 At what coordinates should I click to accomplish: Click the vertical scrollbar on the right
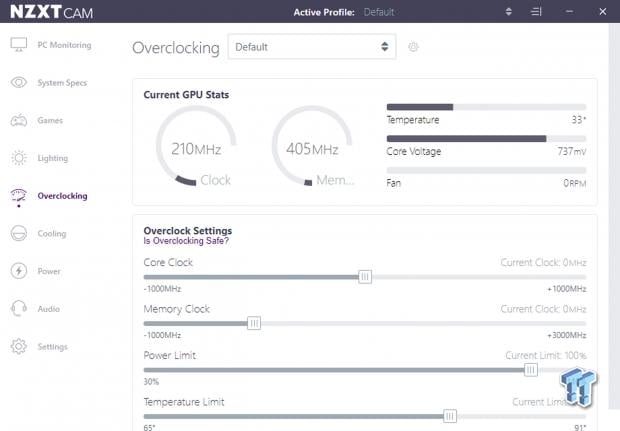click(614, 217)
